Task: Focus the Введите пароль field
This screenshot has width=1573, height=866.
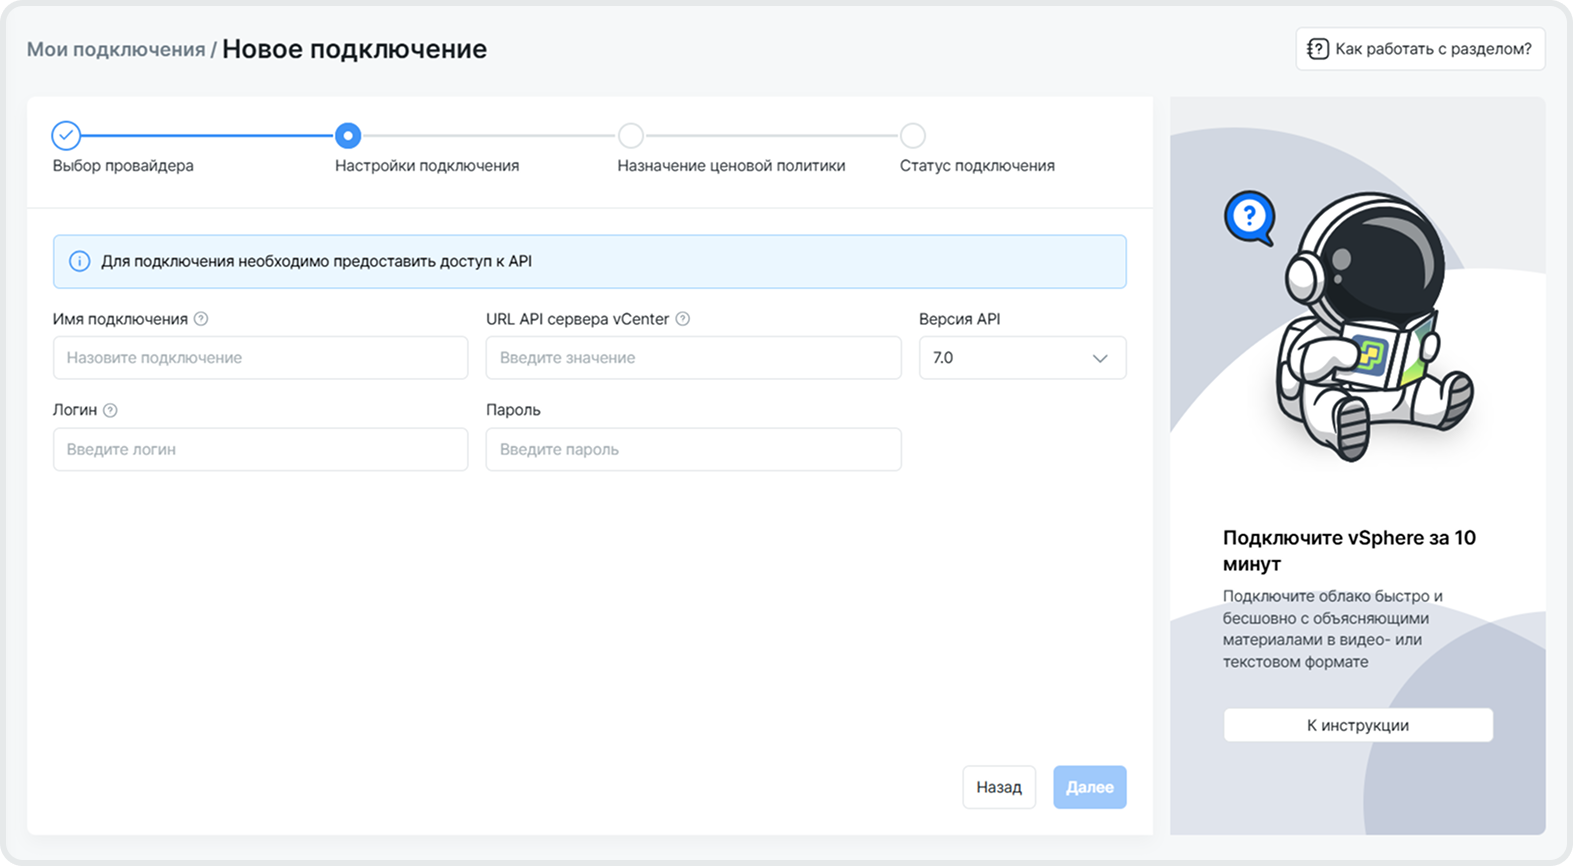Action: 693,450
